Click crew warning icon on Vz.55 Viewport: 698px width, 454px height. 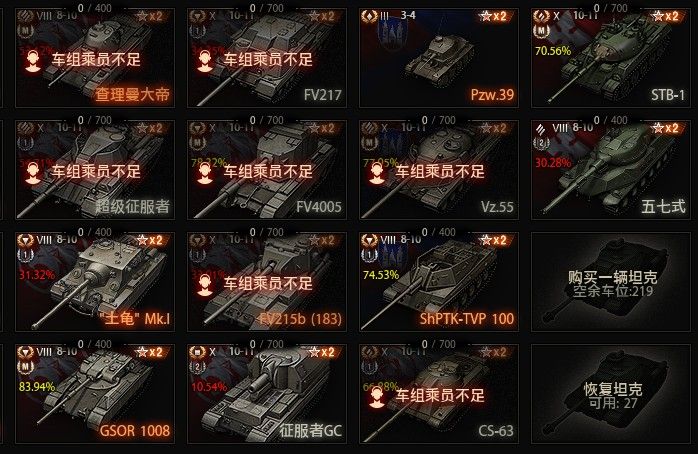coord(377,173)
